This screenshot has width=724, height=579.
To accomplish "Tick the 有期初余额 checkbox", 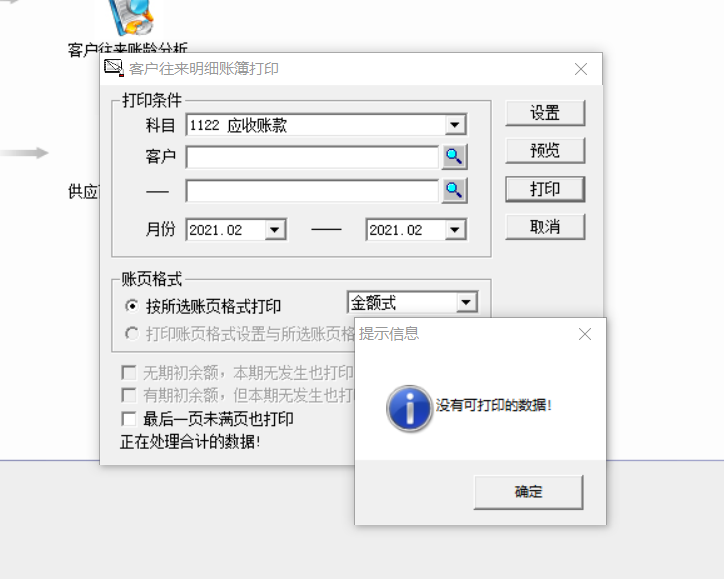I will tap(128, 395).
